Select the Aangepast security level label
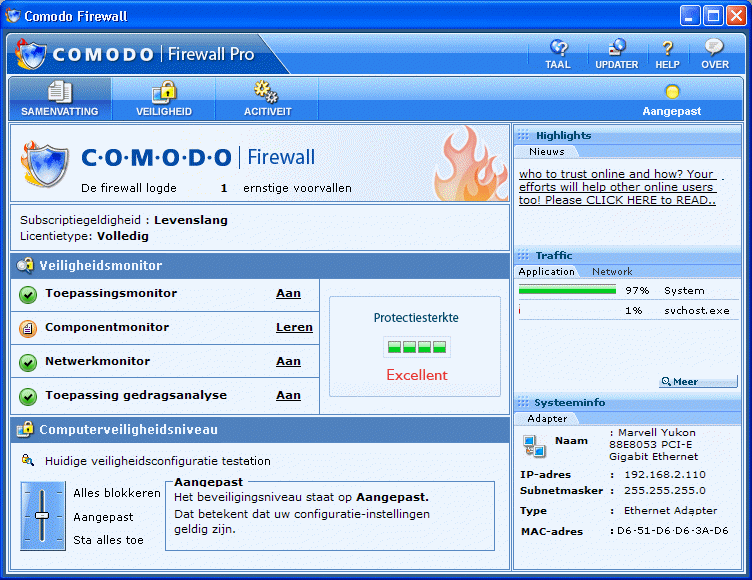 pyautogui.click(x=103, y=517)
